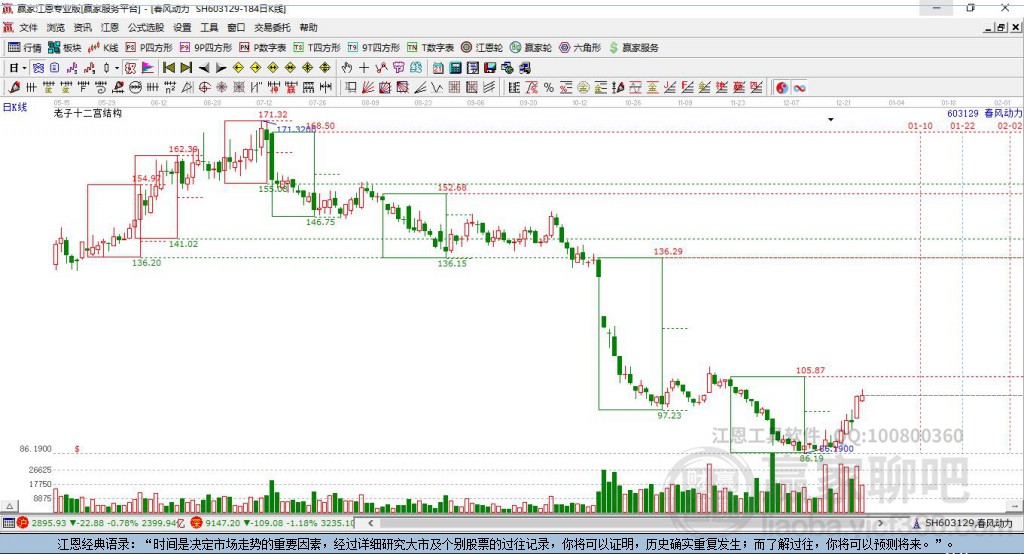Open the 浏览 menu
Viewport: 1024px width, 554px height.
[56, 27]
